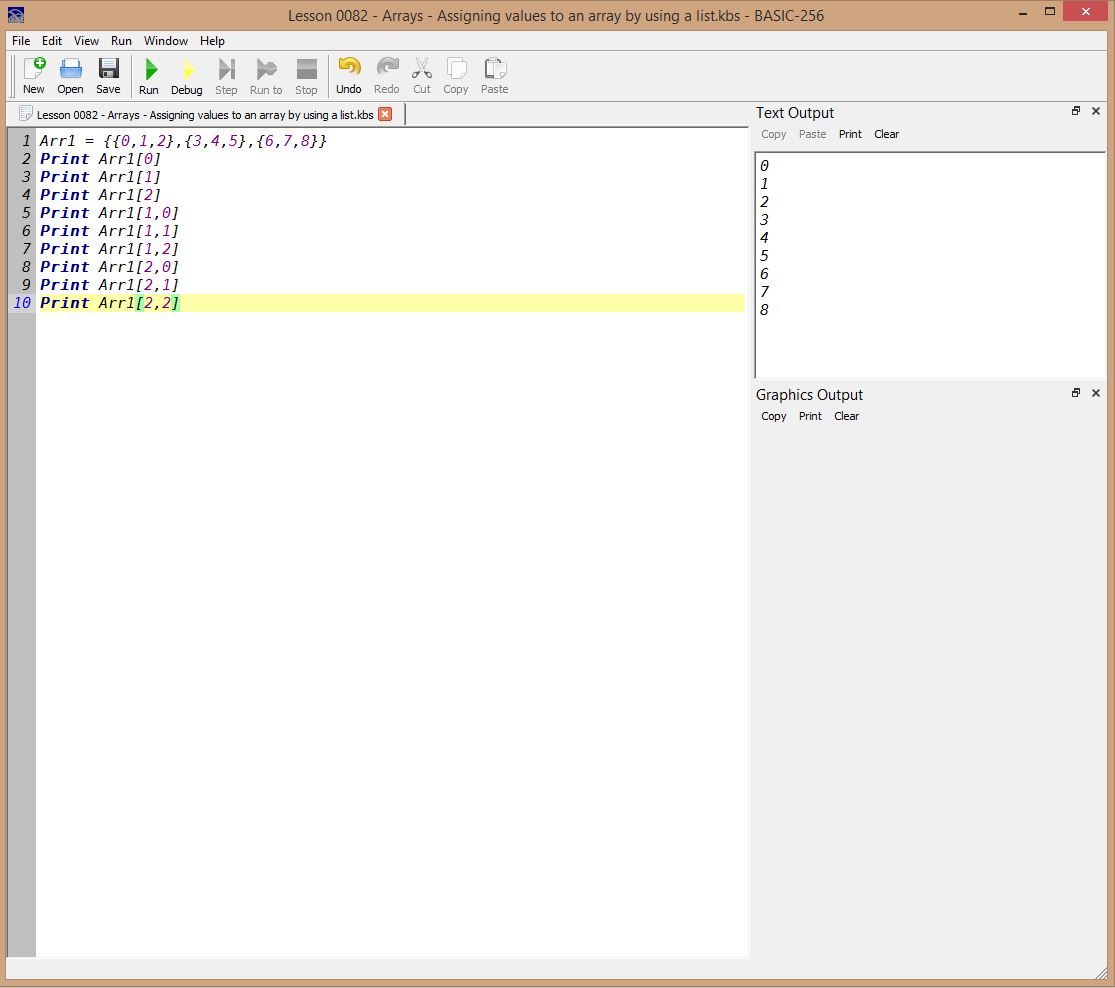Screen dimensions: 1115x988
Task: Click the code line Print Arr1[0]
Action: point(100,159)
